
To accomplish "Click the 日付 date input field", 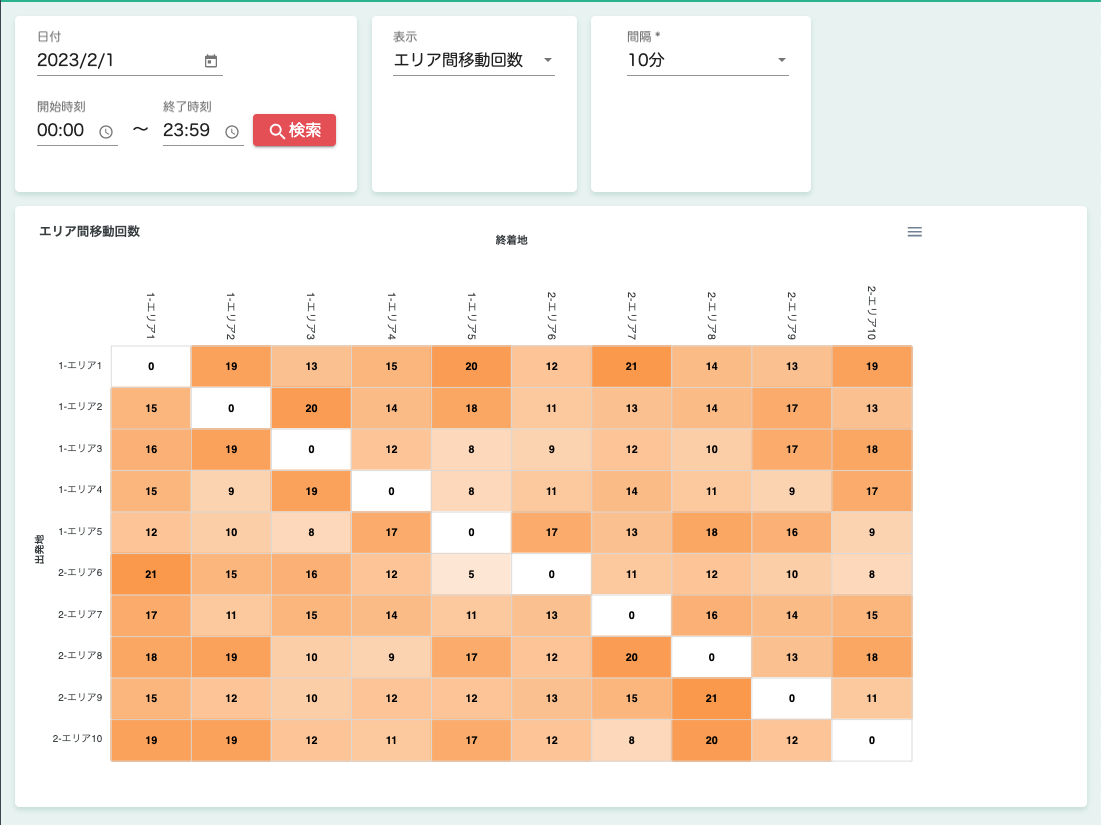I will (117, 60).
